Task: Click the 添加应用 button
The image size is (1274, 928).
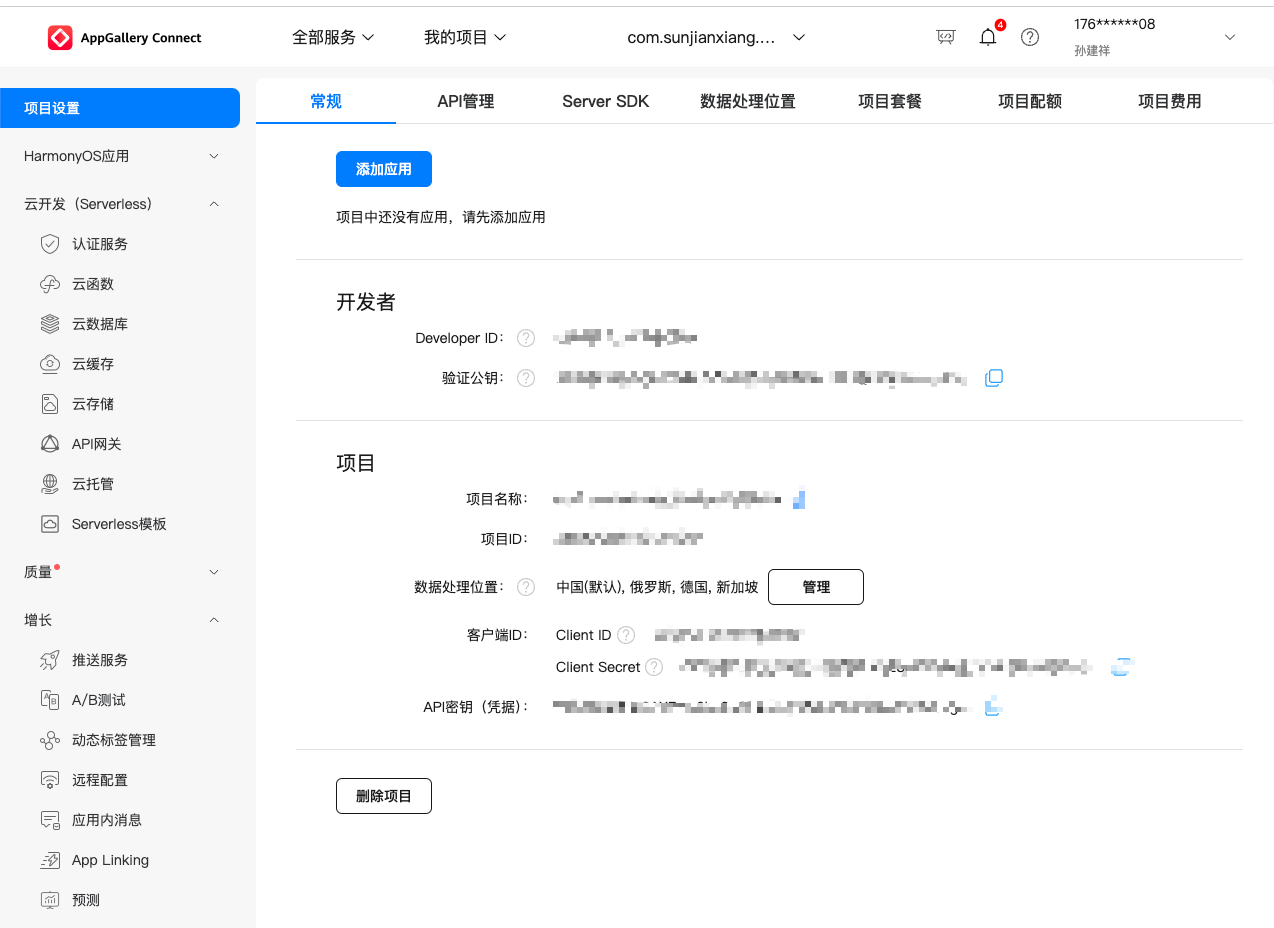Action: pos(383,170)
